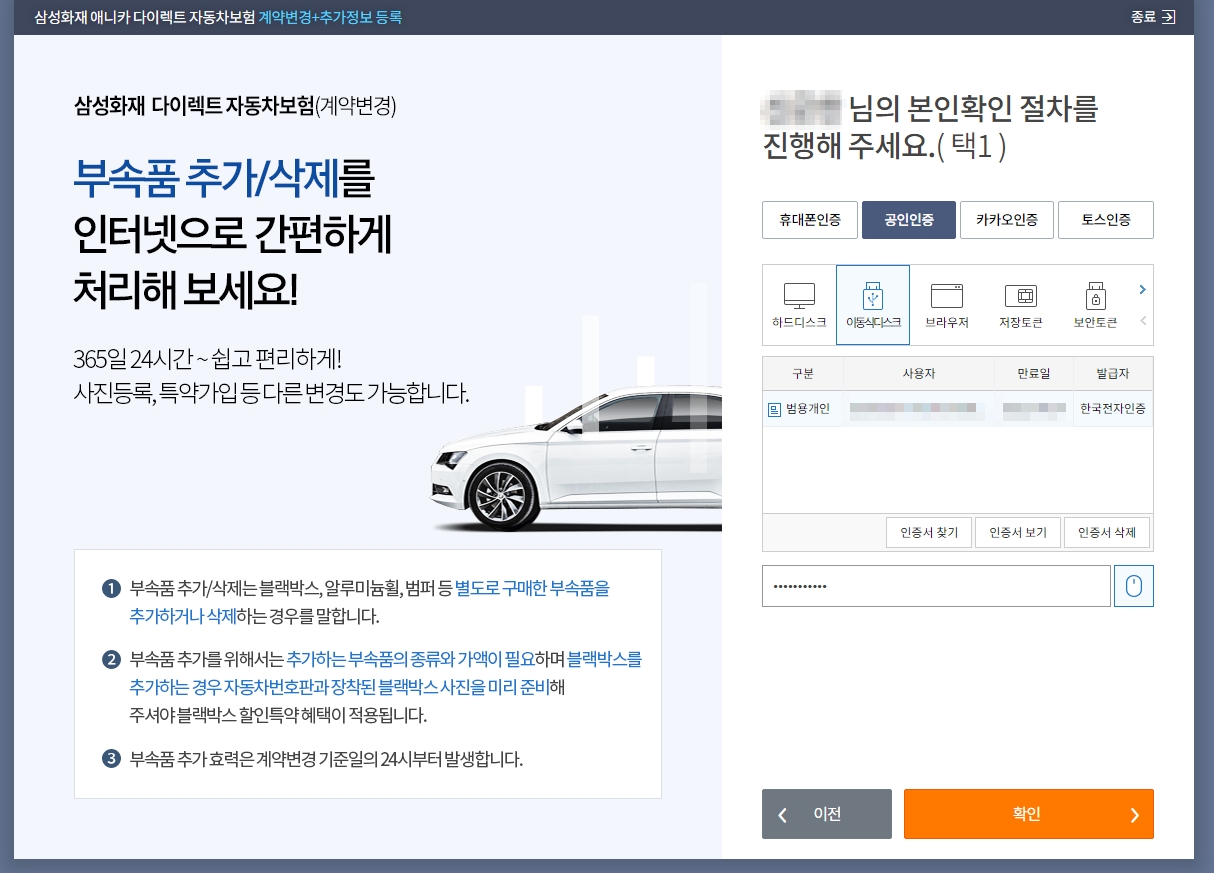Open the virtual mouse keyboard icon
Image resolution: width=1214 pixels, height=873 pixels.
1133,586
